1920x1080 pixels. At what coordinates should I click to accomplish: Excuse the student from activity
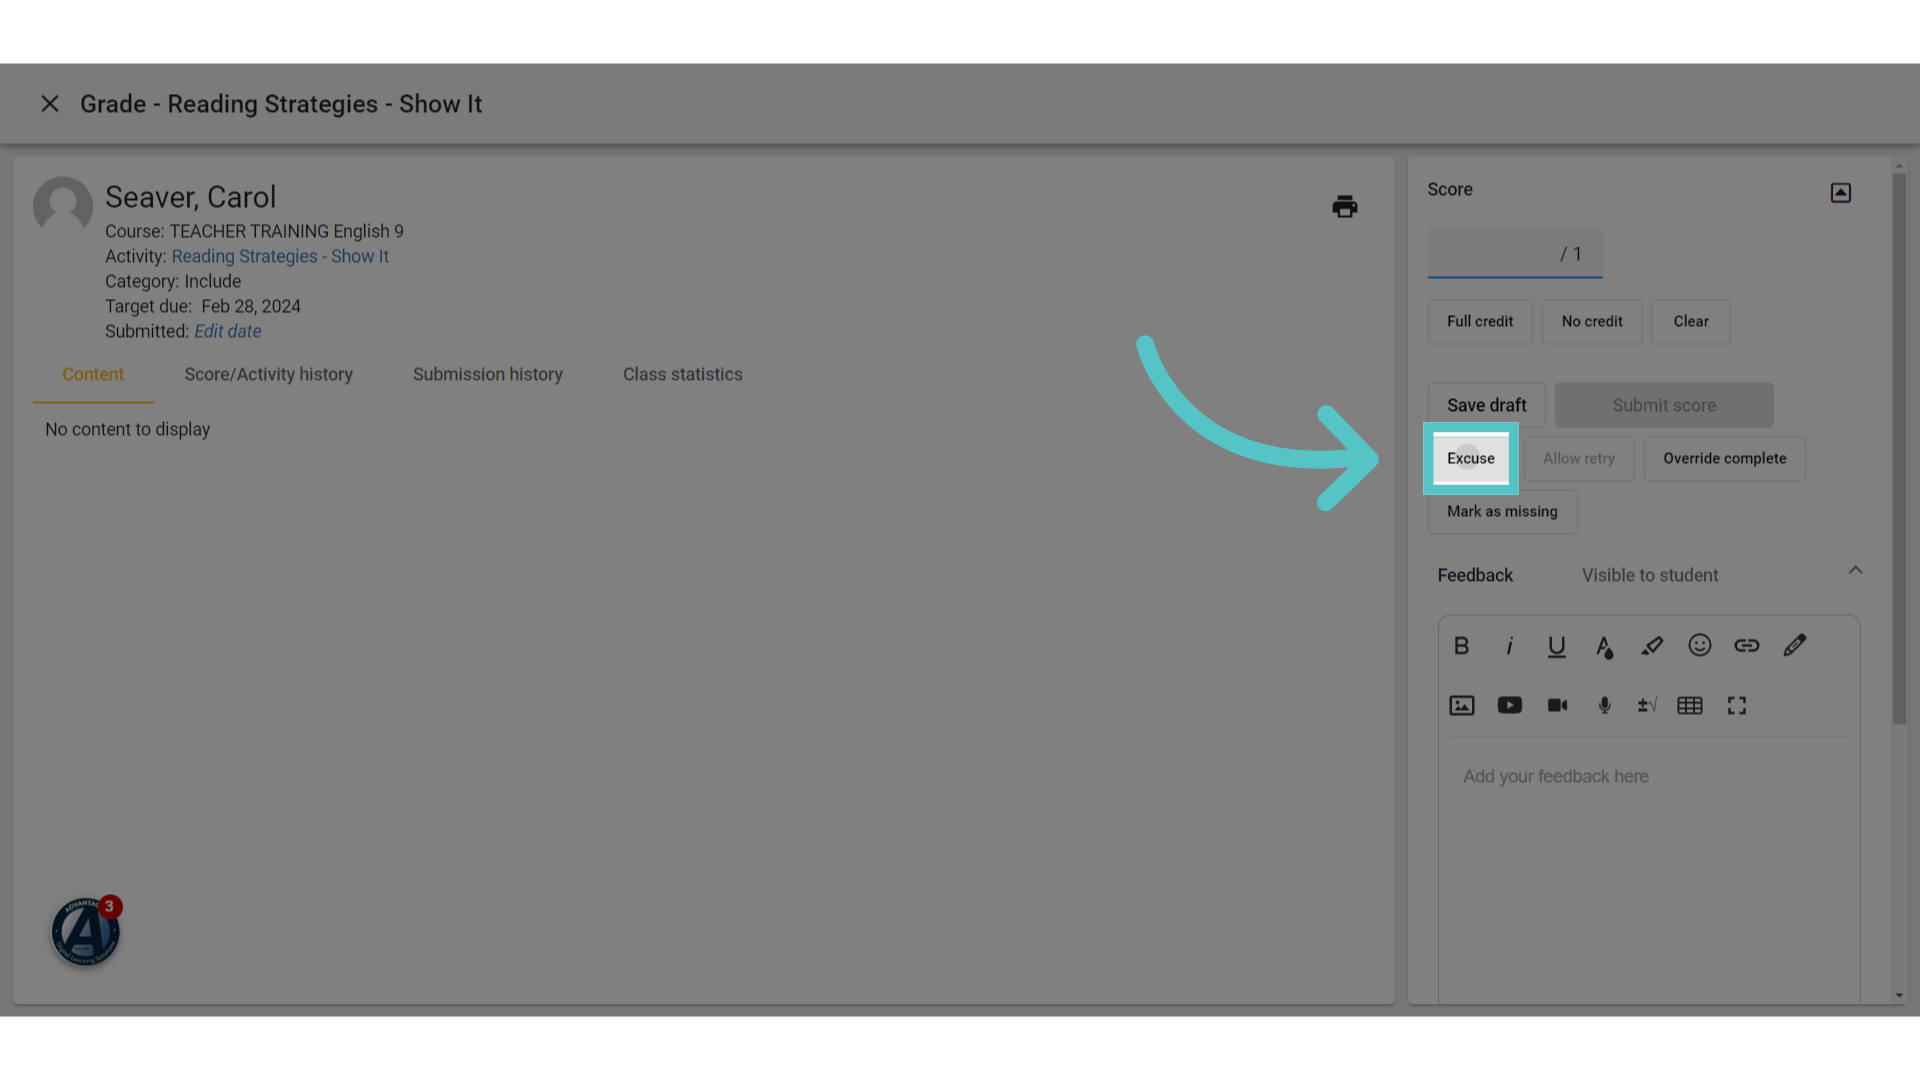coord(1471,459)
